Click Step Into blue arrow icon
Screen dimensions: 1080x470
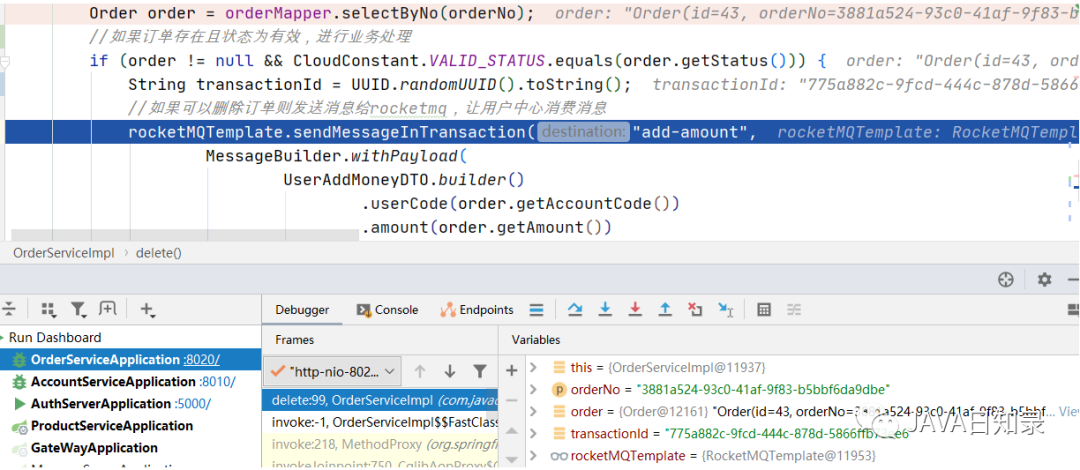(605, 309)
